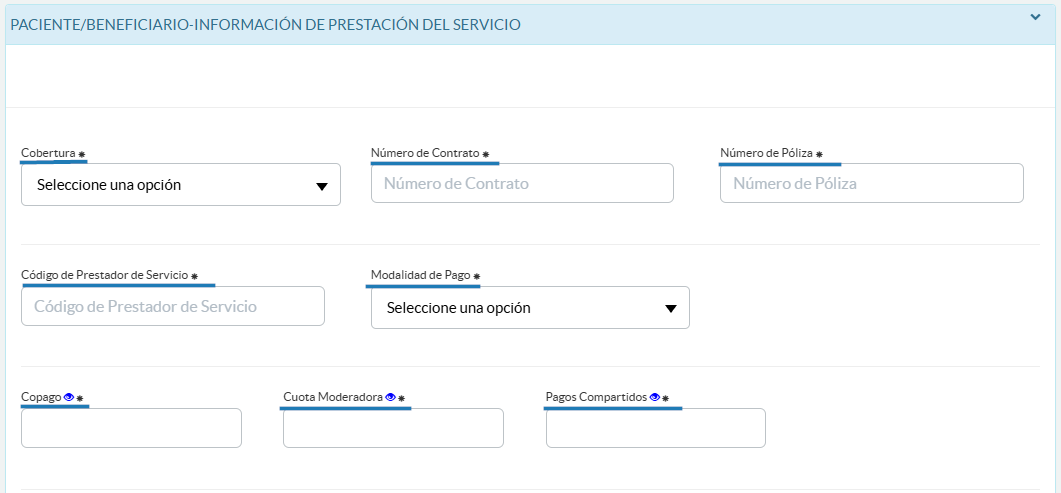1061x493 pixels.
Task: Click the Pagos Compartidos label text
Action: click(x=596, y=397)
